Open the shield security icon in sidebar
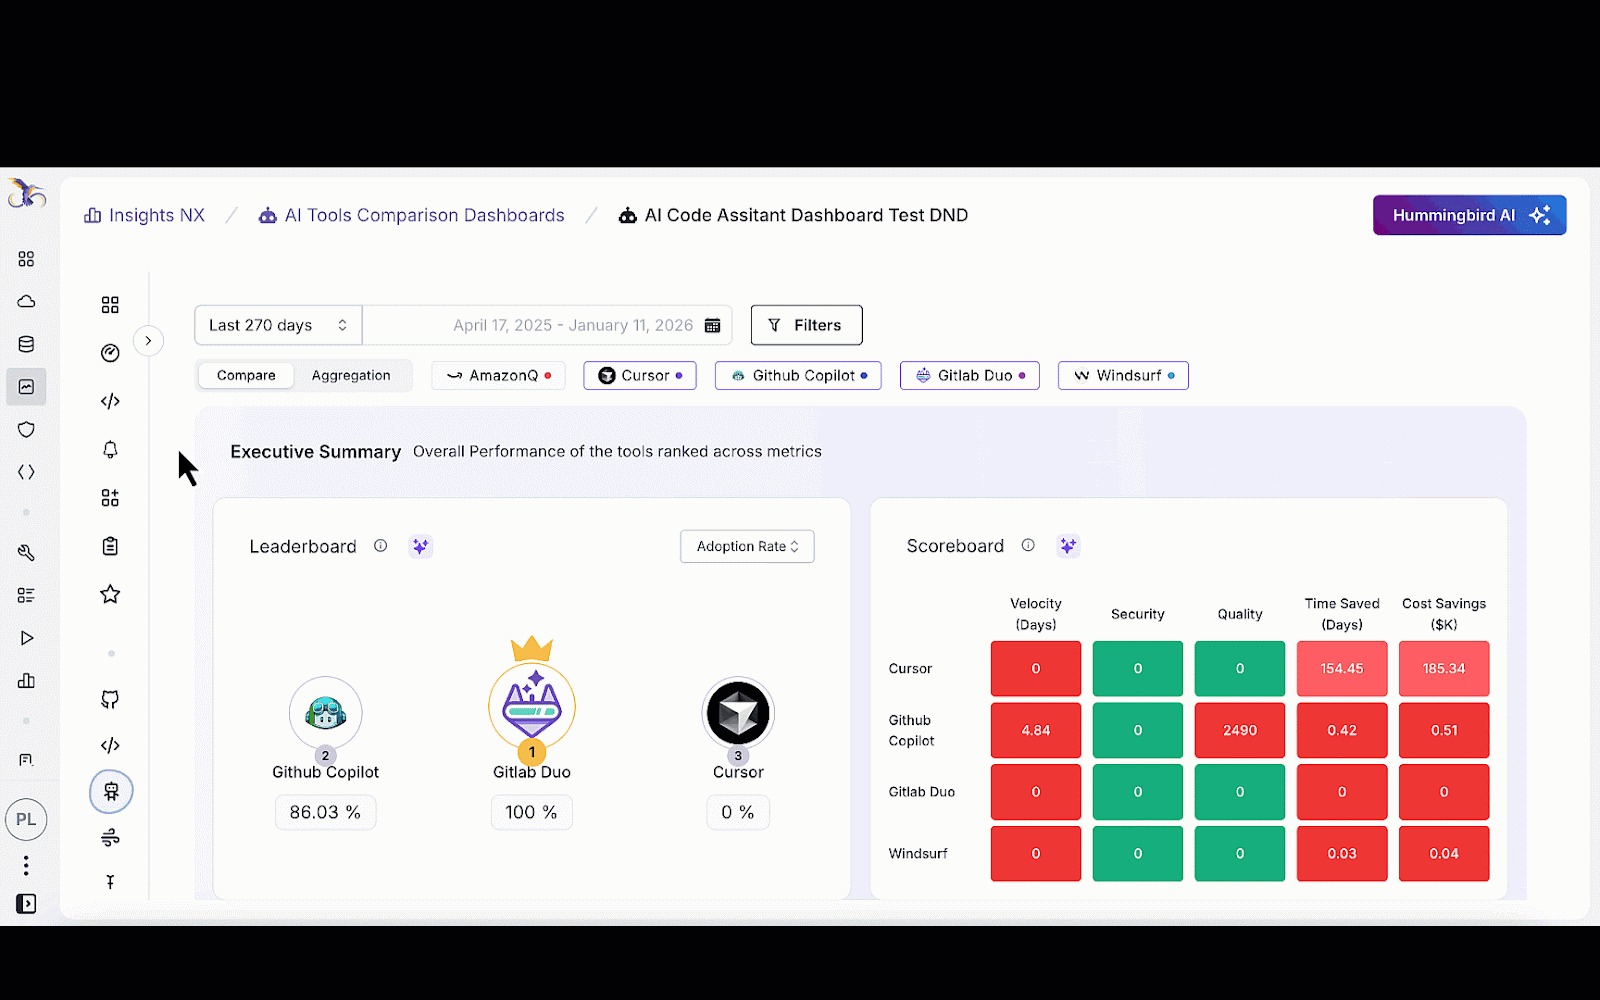 (27, 430)
